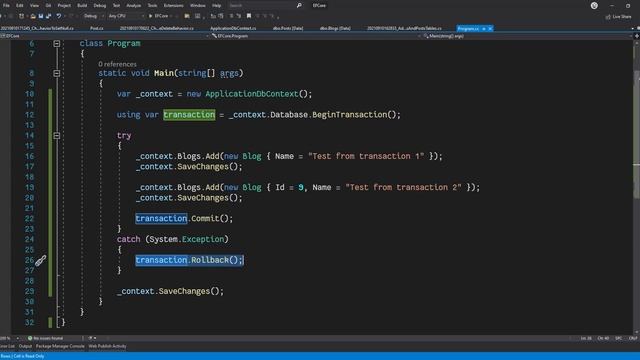Open the File menu
Screen dimensions: 640x360
(x=6, y=6)
